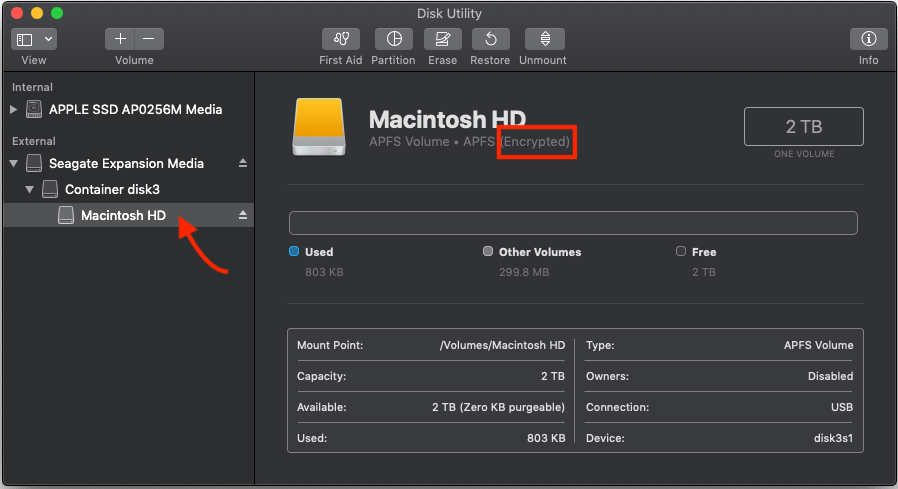Collapse Container disk3 tree row
The image size is (898, 489).
click(x=29, y=190)
